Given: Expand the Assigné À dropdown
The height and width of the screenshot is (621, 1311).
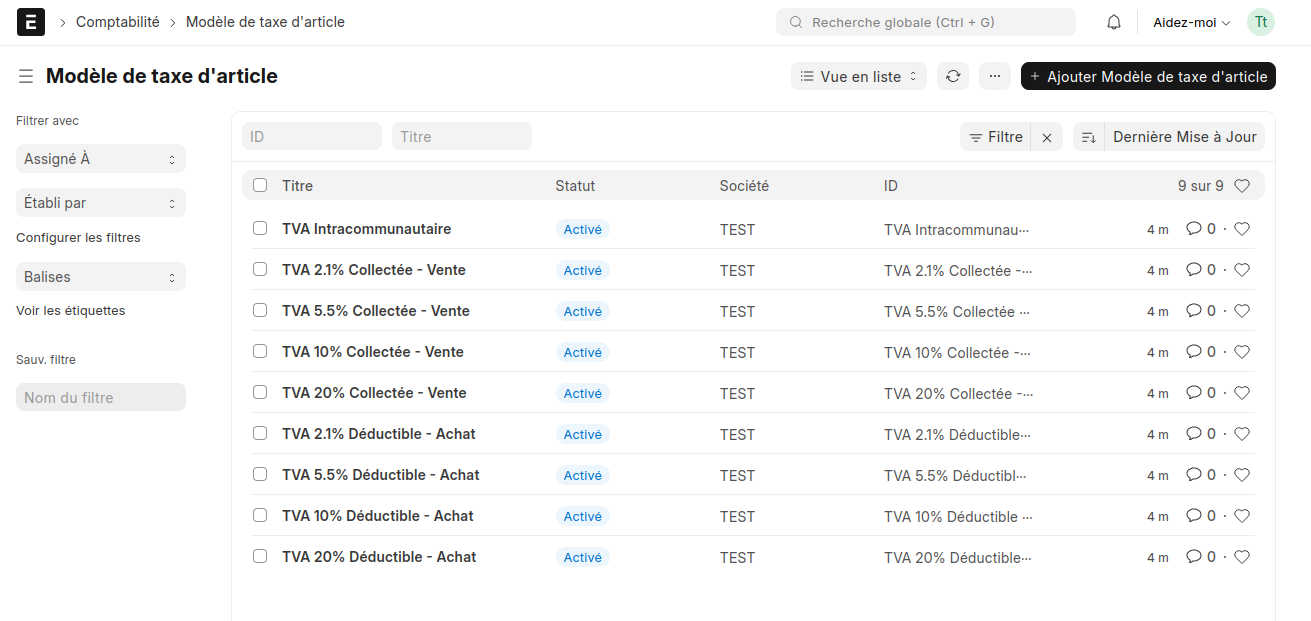Looking at the screenshot, I should point(101,159).
